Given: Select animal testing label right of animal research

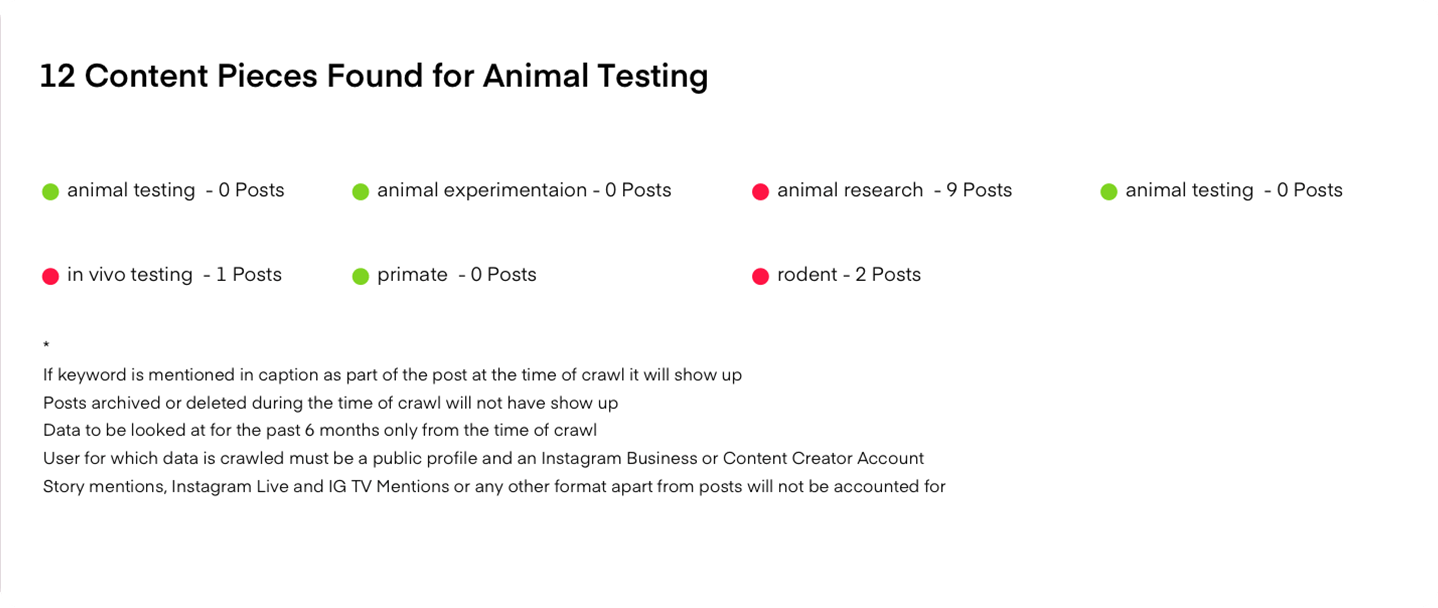Looking at the screenshot, I should tap(1234, 190).
